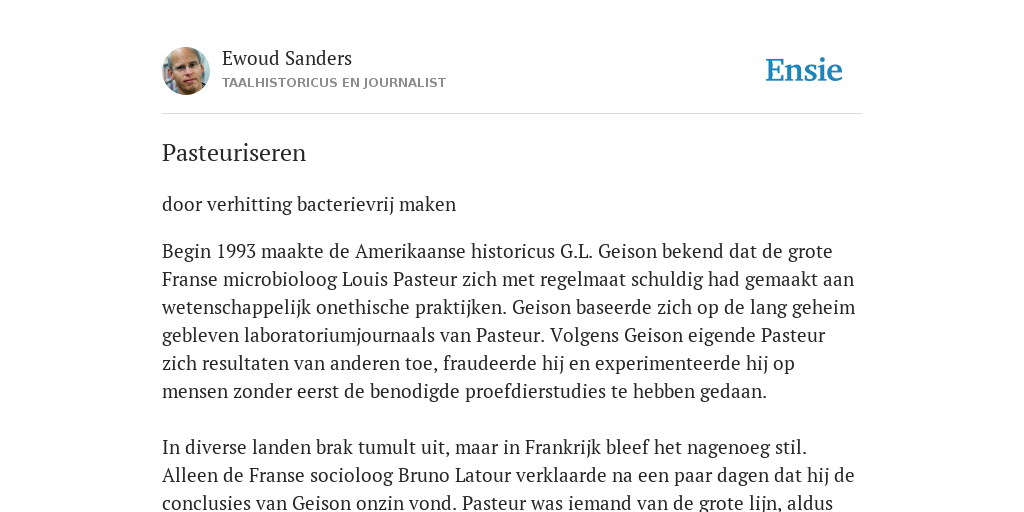Click the definition 'door verhitting bacterievrij maken'

click(x=309, y=204)
